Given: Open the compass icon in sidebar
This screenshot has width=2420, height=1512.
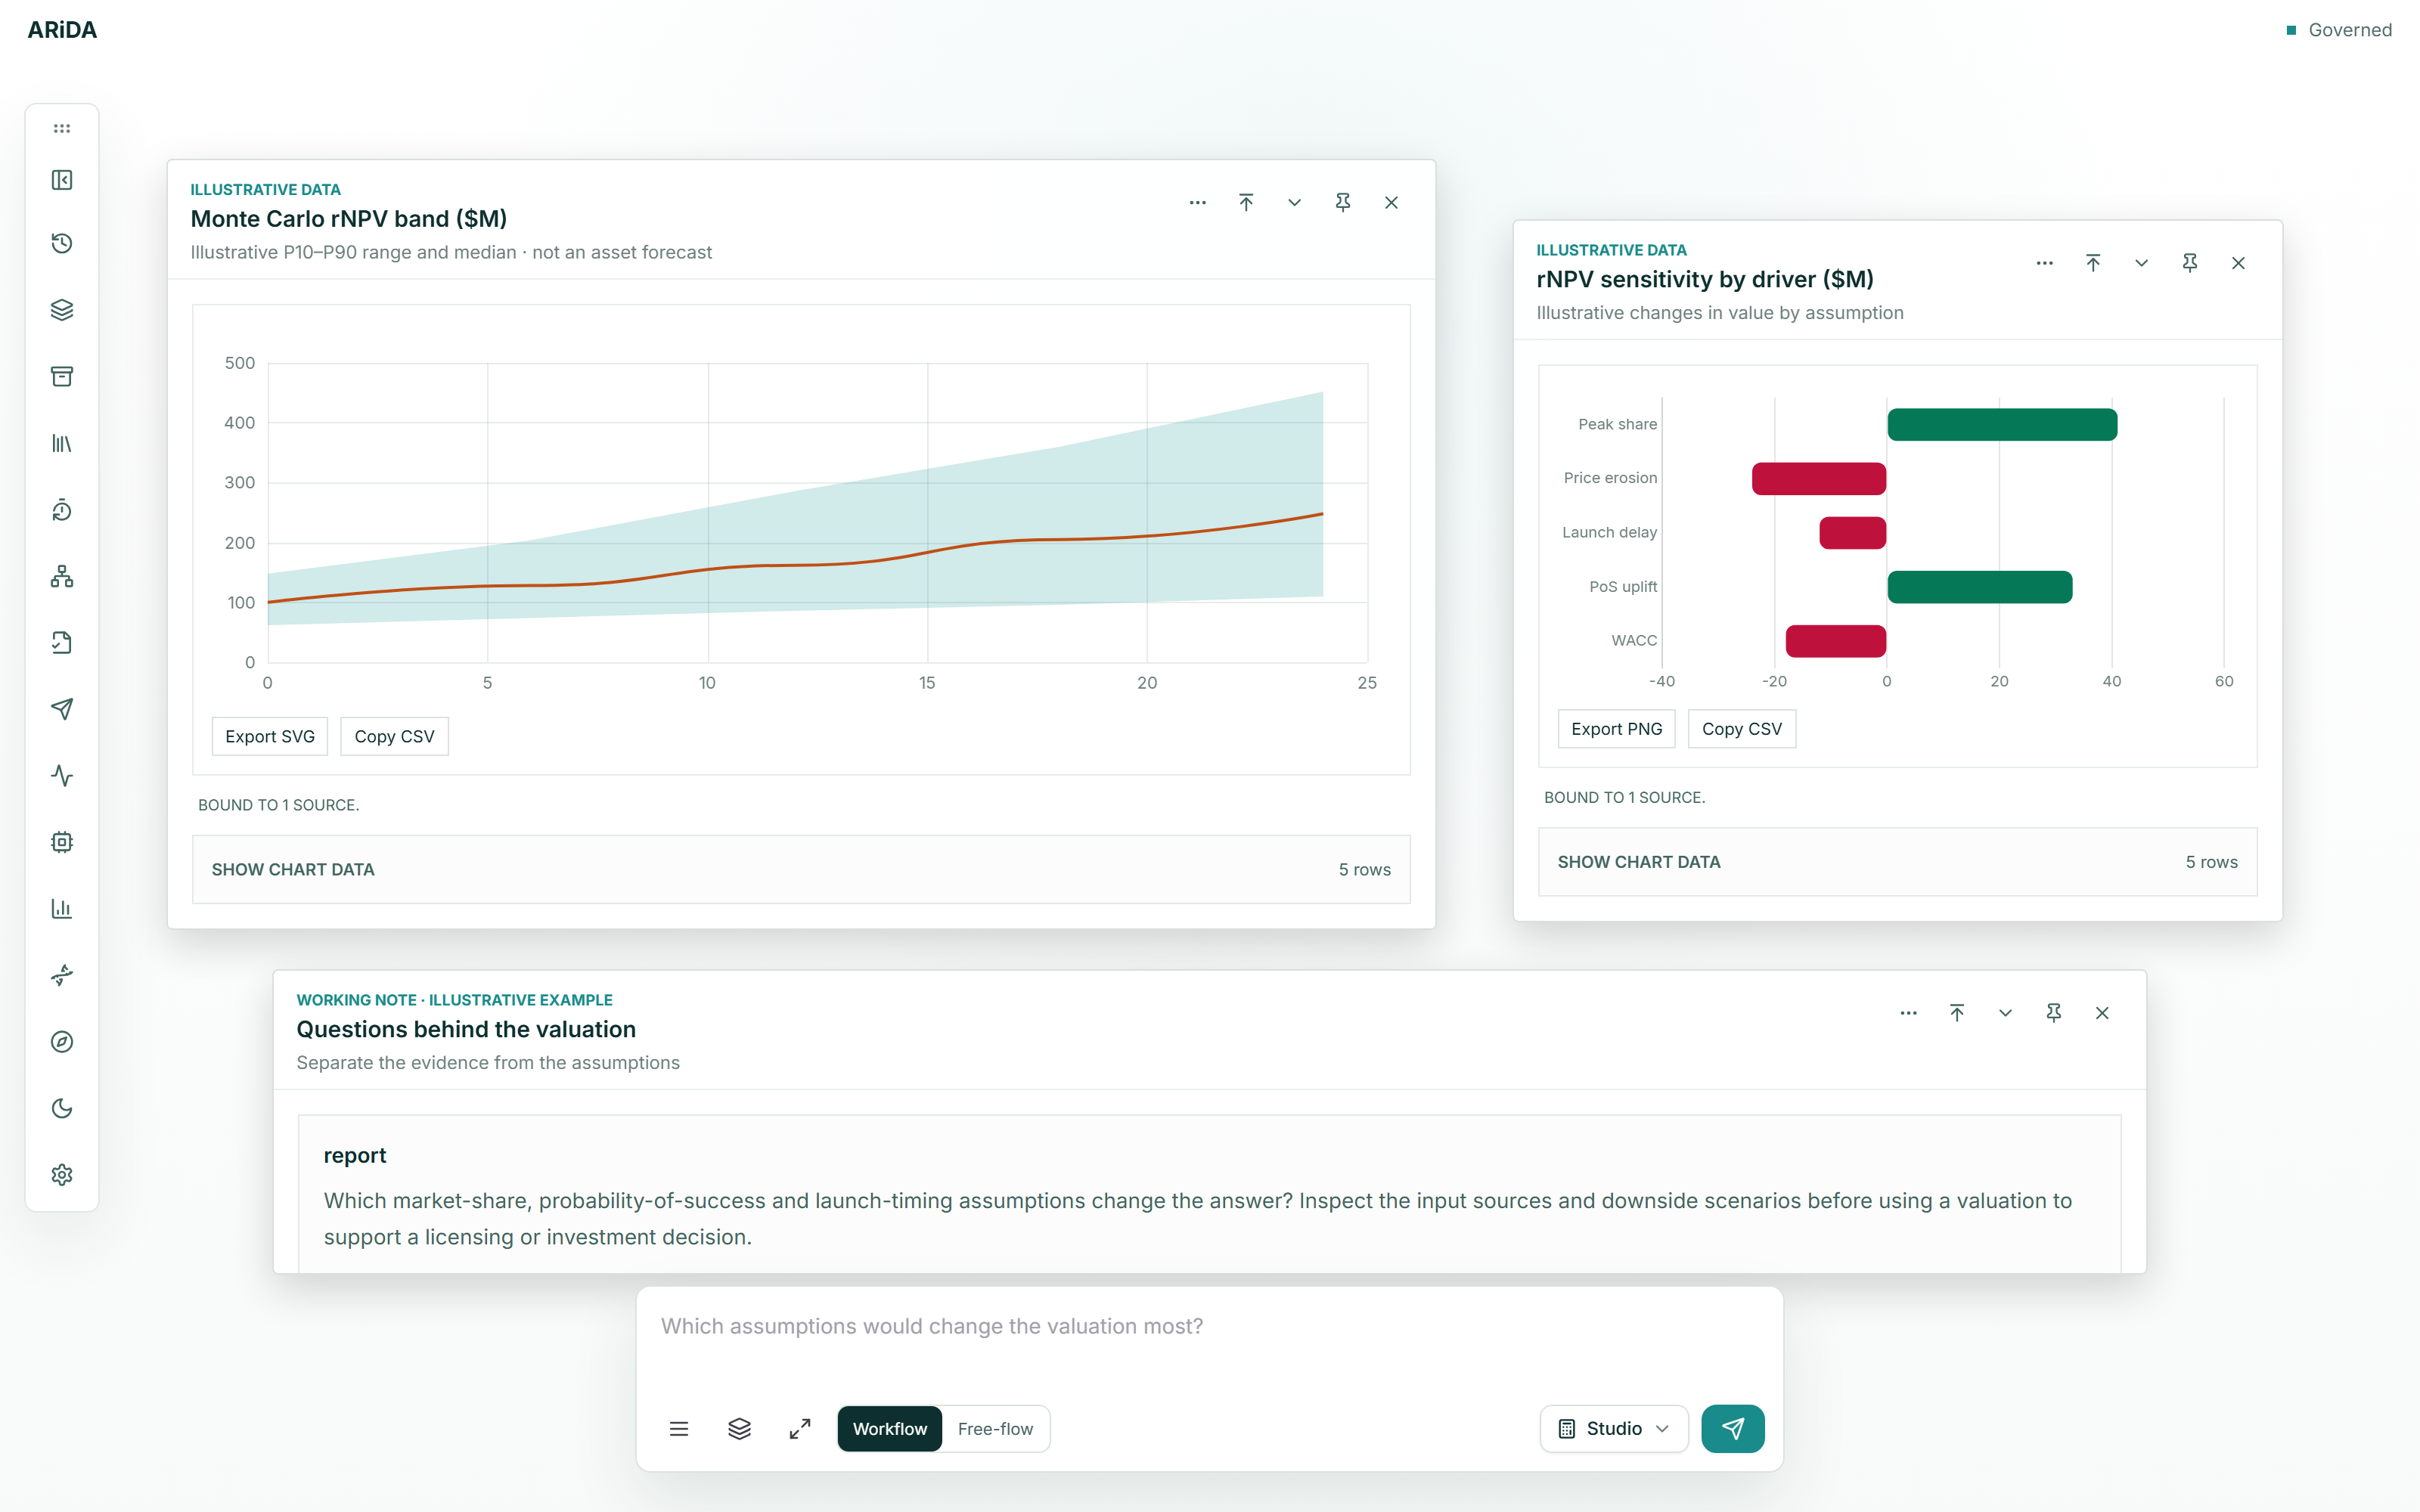Looking at the screenshot, I should point(62,1042).
